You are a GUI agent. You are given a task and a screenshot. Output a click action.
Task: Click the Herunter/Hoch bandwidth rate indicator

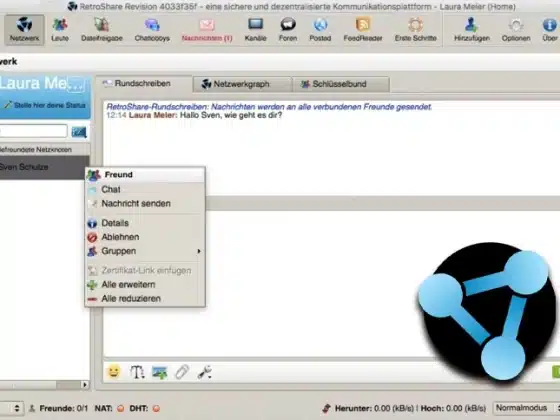point(404,408)
